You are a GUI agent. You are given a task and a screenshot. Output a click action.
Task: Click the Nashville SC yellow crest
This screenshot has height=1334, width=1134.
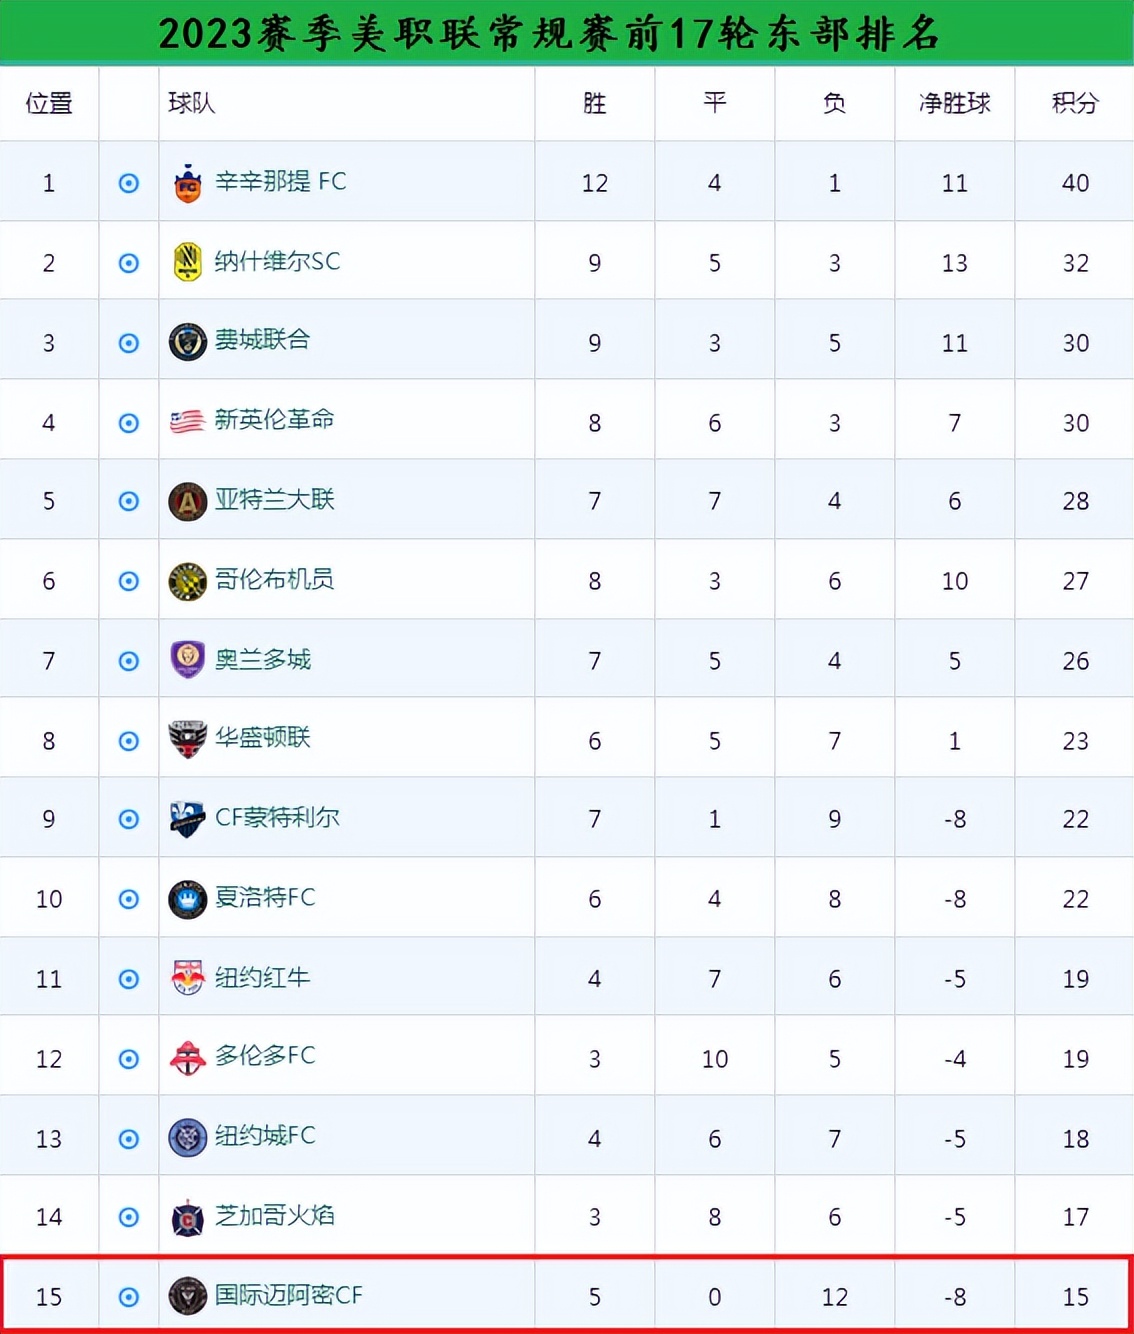(x=187, y=262)
